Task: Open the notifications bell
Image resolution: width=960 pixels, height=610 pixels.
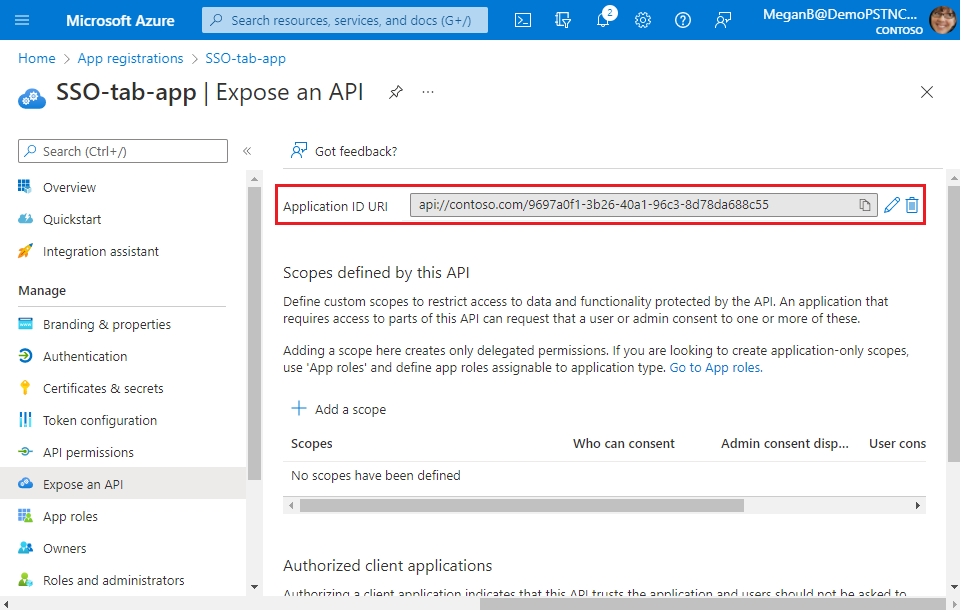Action: 603,20
